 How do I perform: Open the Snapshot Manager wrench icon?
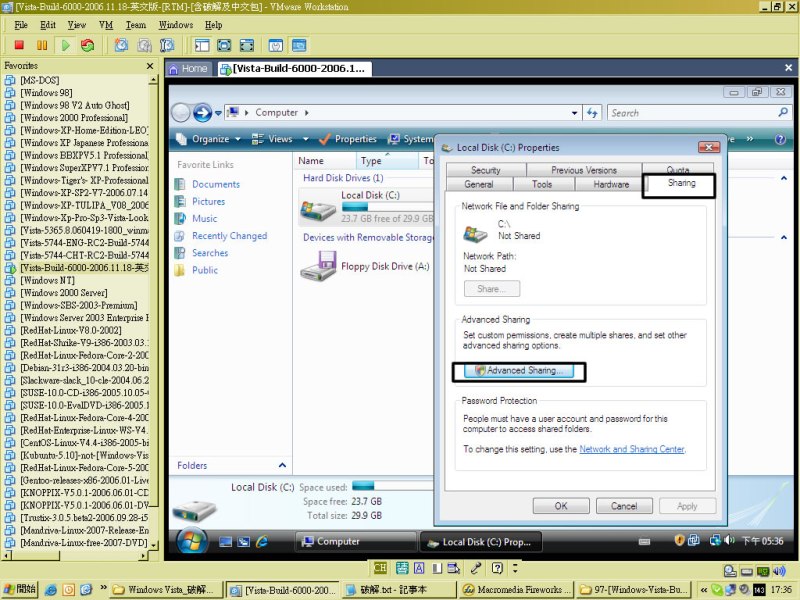coord(167,45)
